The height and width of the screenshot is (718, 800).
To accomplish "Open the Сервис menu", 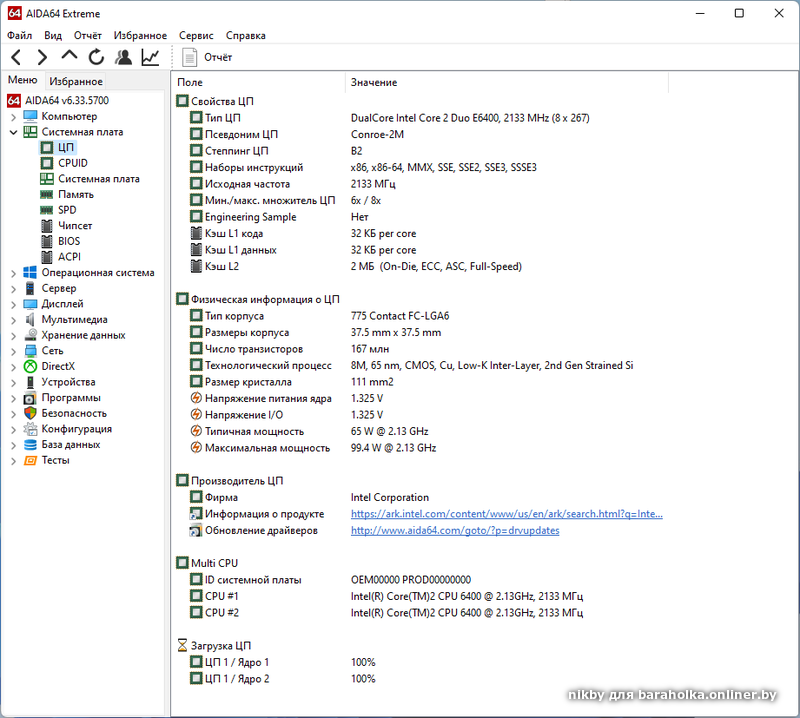I will (196, 35).
